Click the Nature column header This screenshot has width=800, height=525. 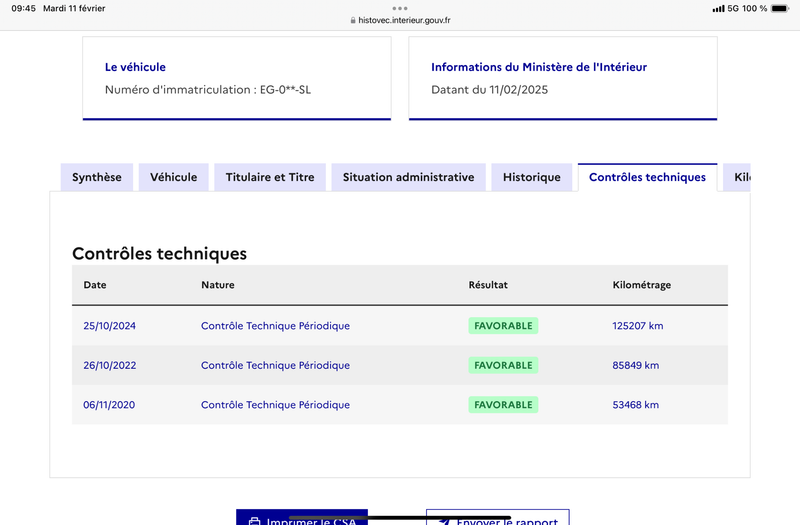tap(218, 285)
